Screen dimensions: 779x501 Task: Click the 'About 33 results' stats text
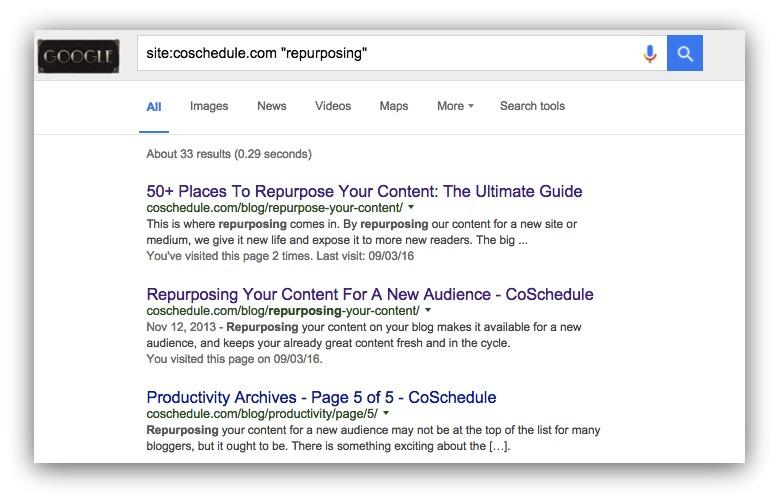coord(229,154)
